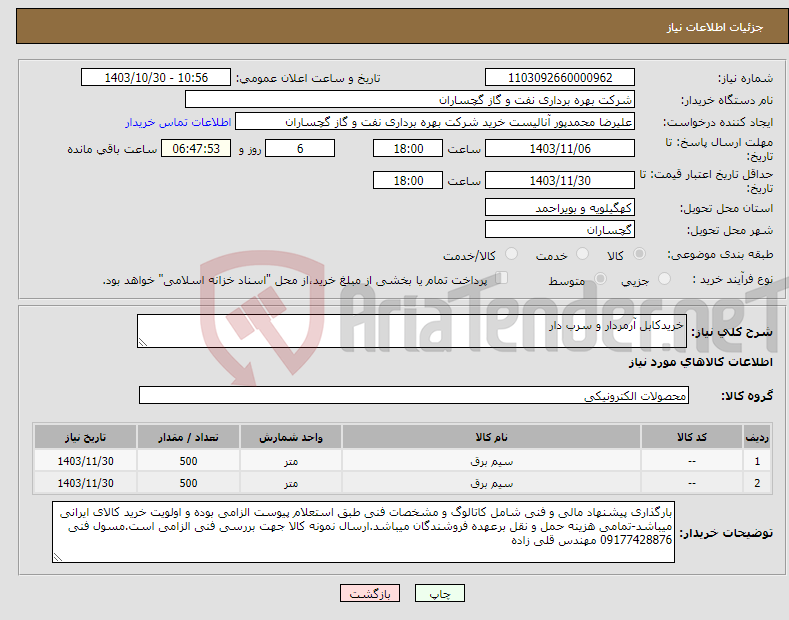Click the بازگشت back button

370,594
